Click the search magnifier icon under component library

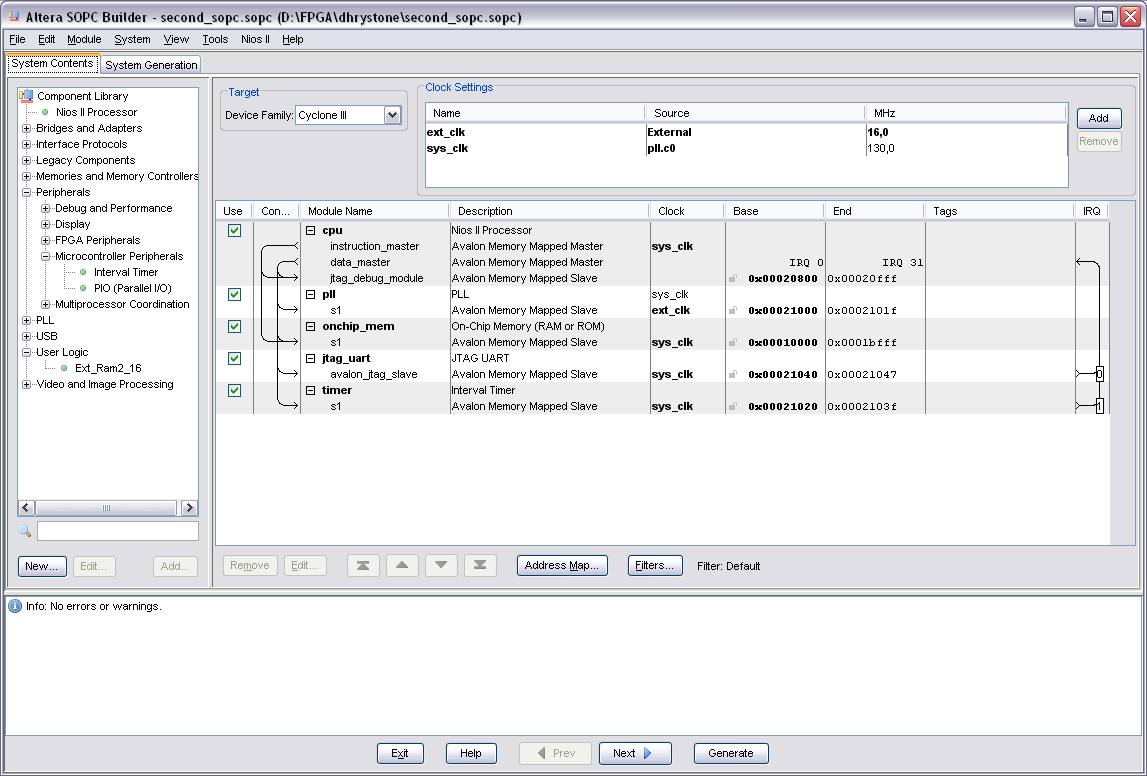click(25, 531)
